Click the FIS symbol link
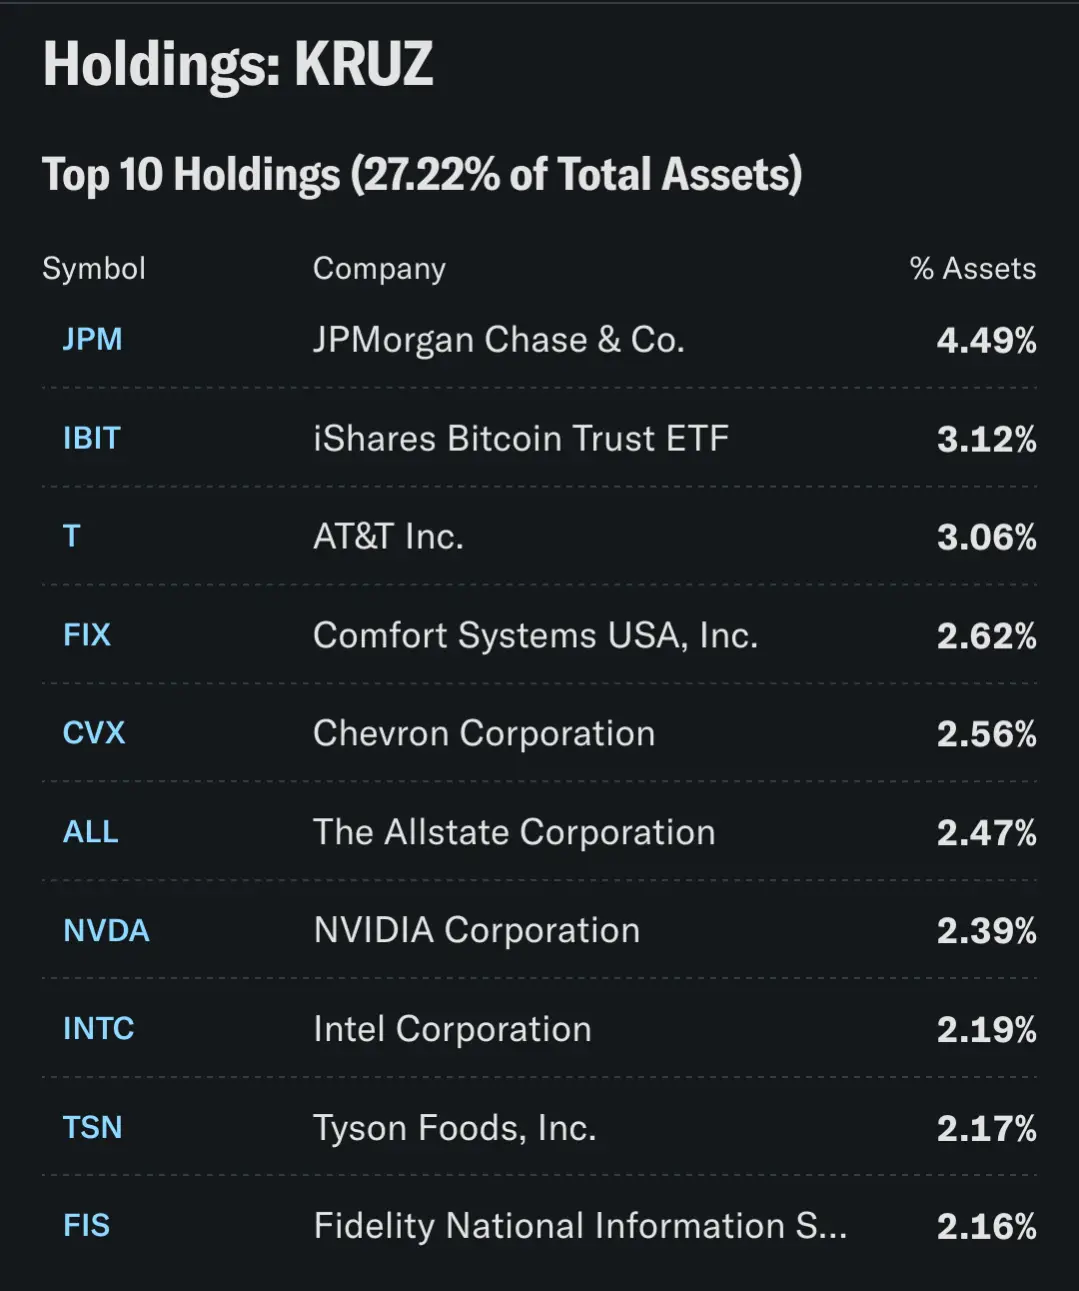Viewport: 1079px width, 1291px height. (x=87, y=1226)
